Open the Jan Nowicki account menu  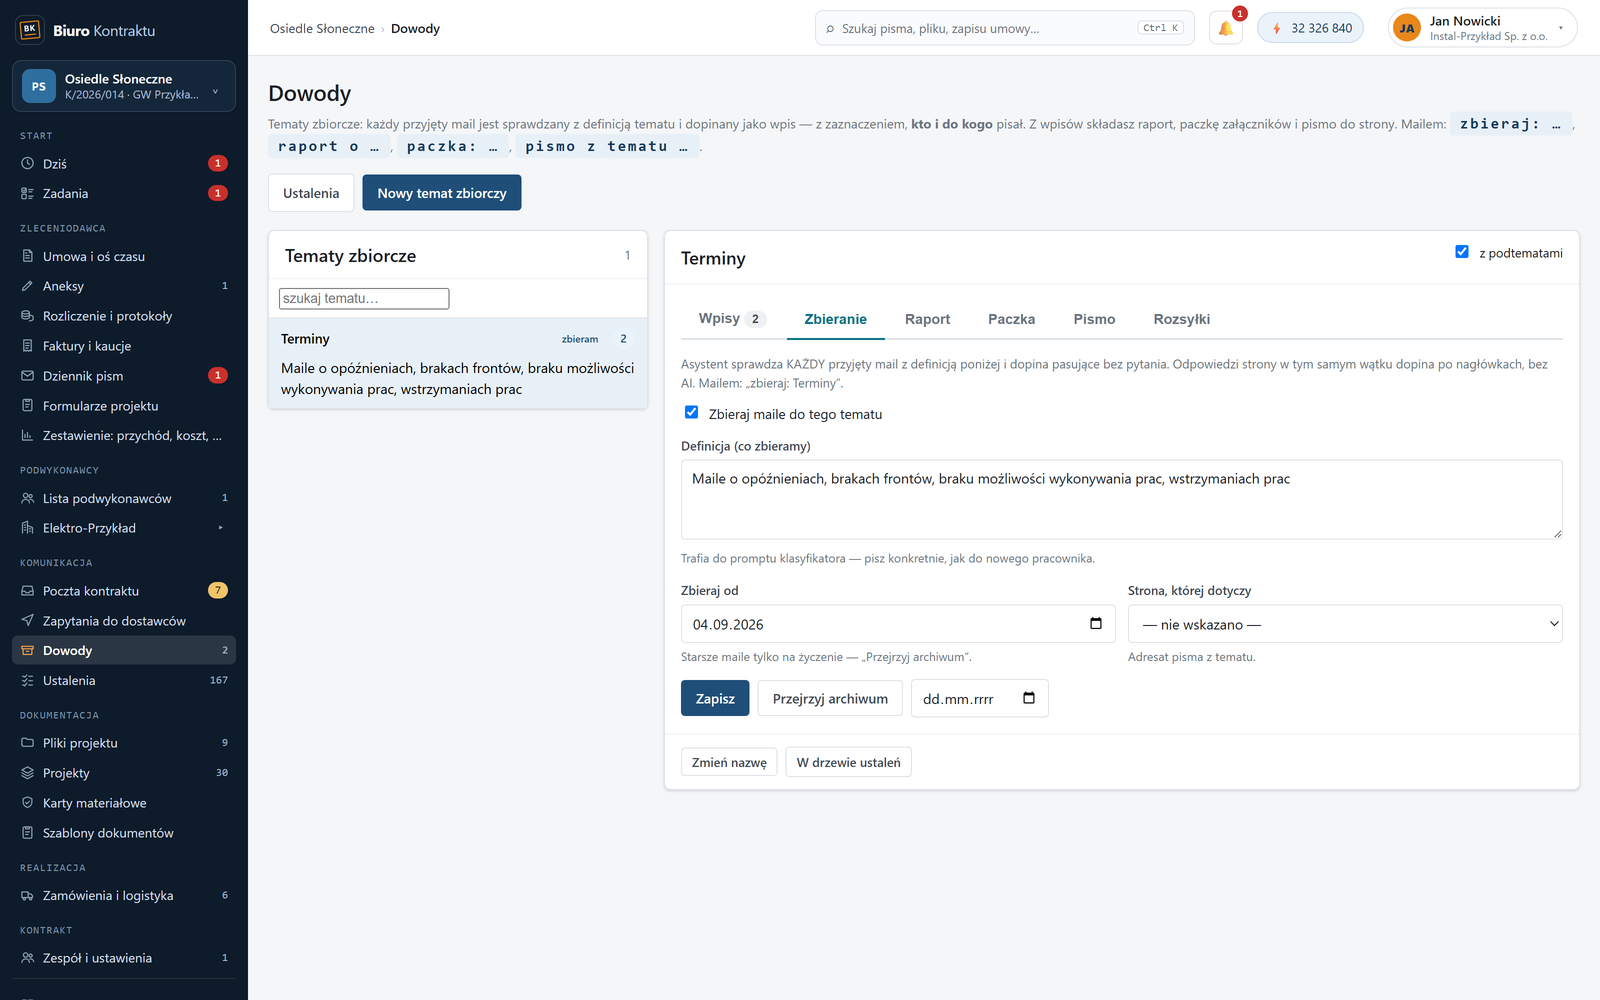1482,28
